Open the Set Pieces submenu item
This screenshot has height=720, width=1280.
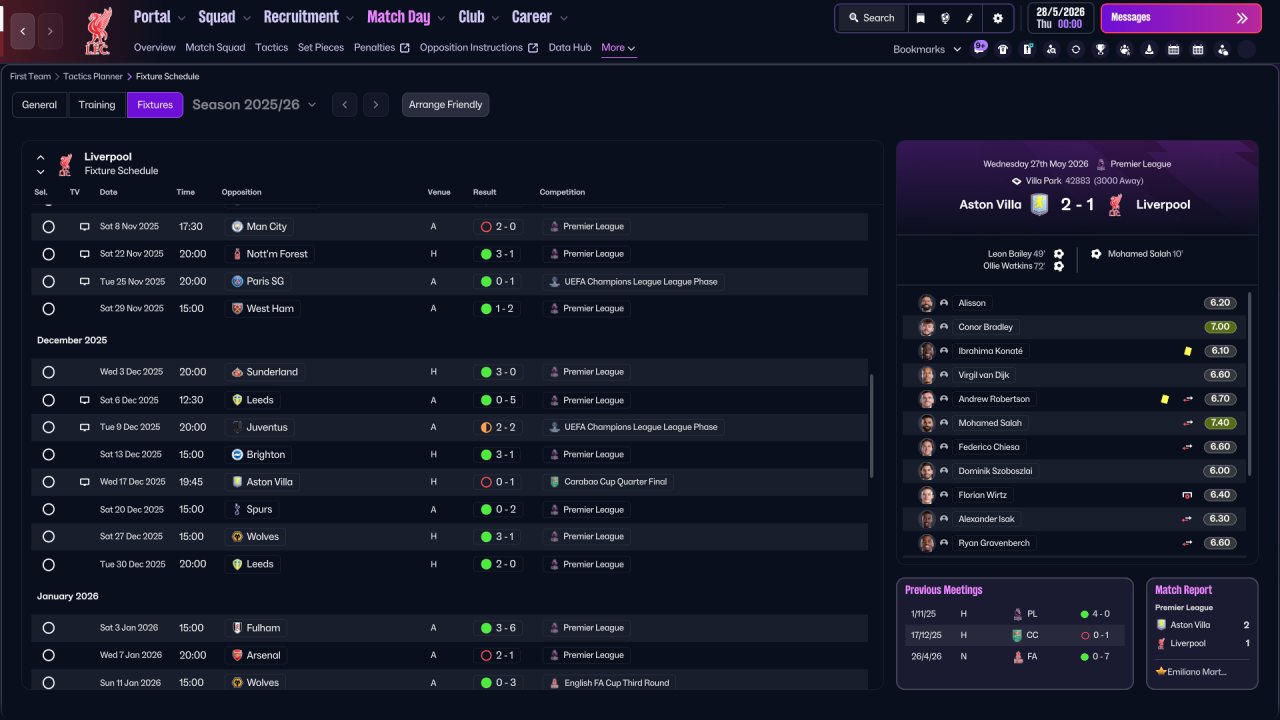tap(321, 48)
